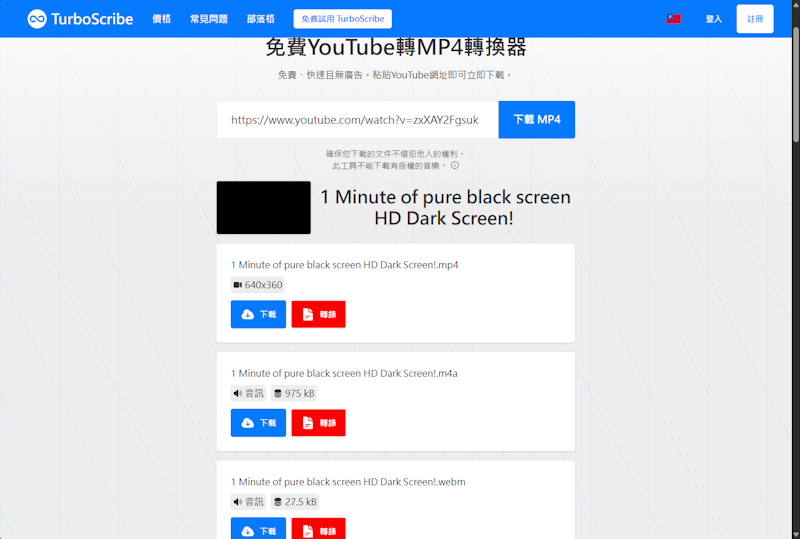
Task: Click the black video thumbnail
Action: pos(264,208)
